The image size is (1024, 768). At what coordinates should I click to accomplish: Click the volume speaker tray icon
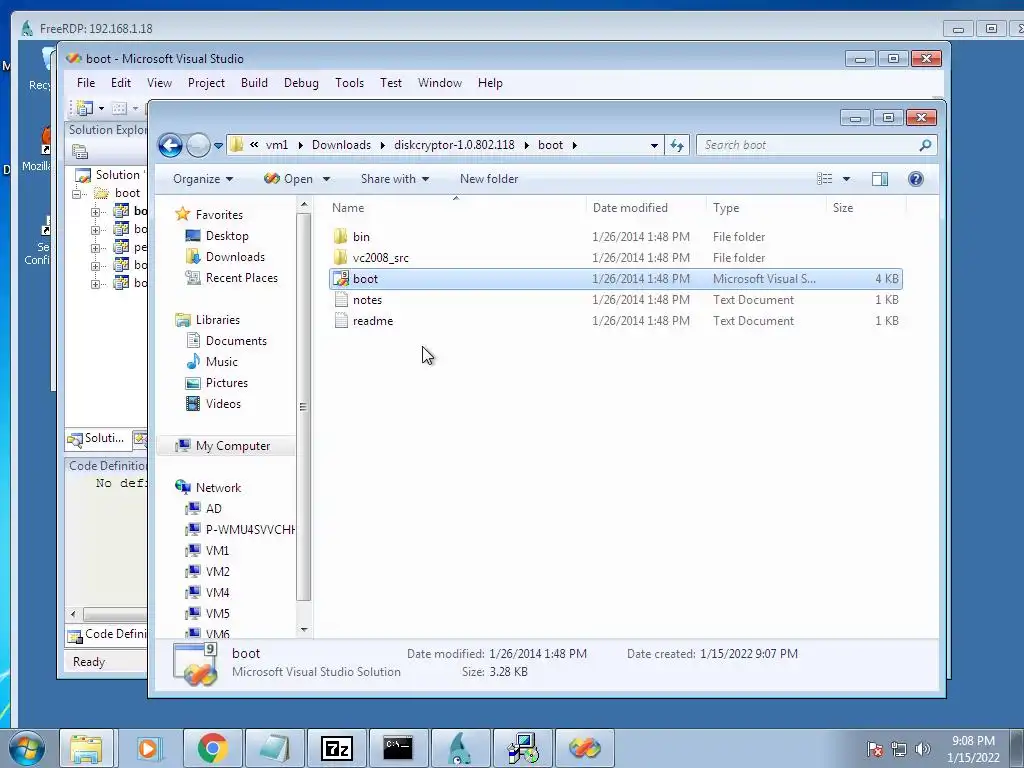tap(922, 749)
